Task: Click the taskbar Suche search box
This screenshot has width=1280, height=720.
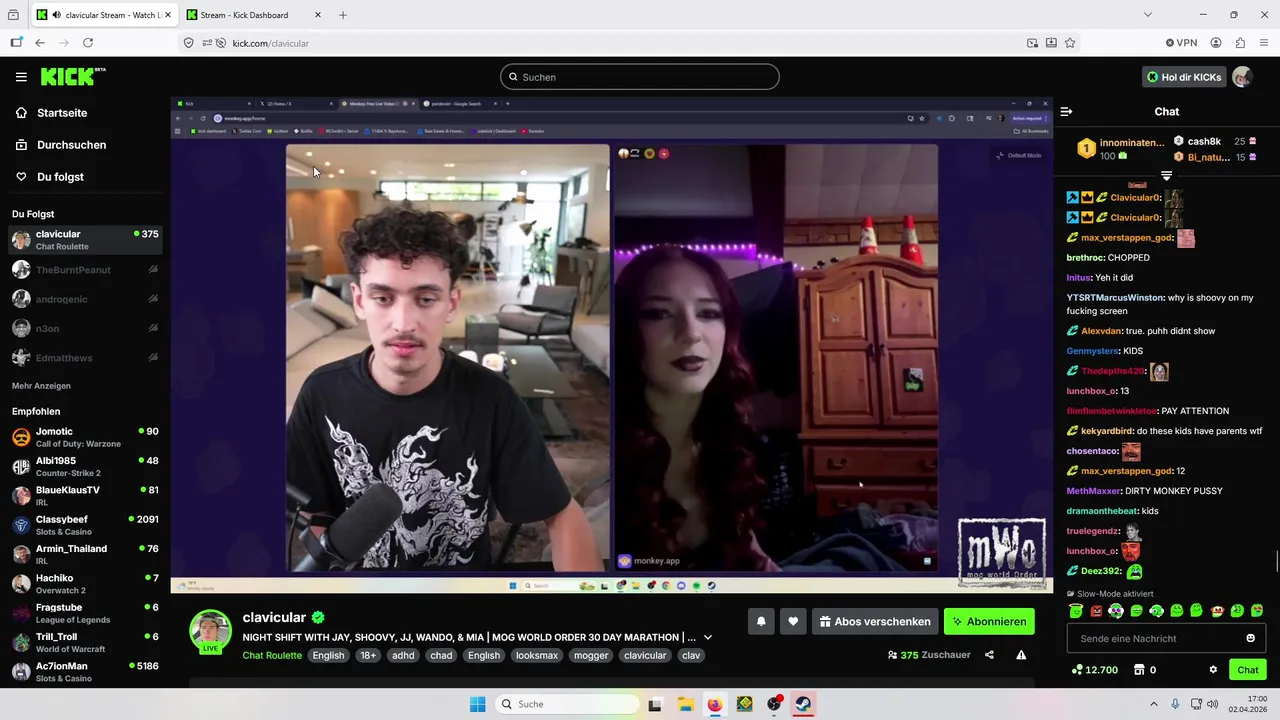Action: 568,704
